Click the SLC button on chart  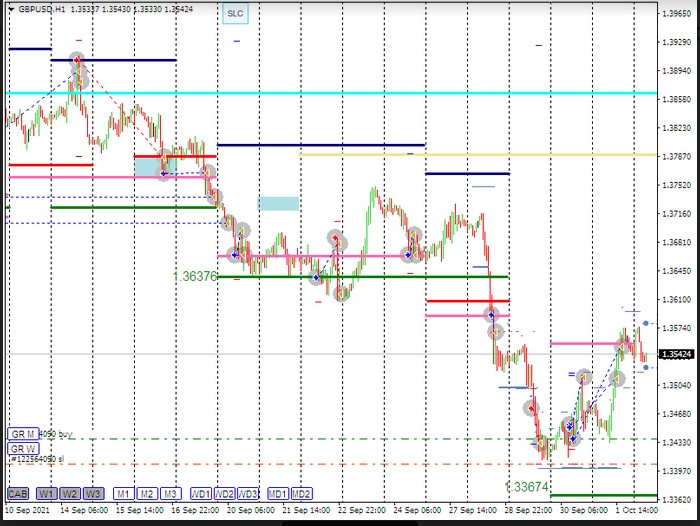point(235,14)
